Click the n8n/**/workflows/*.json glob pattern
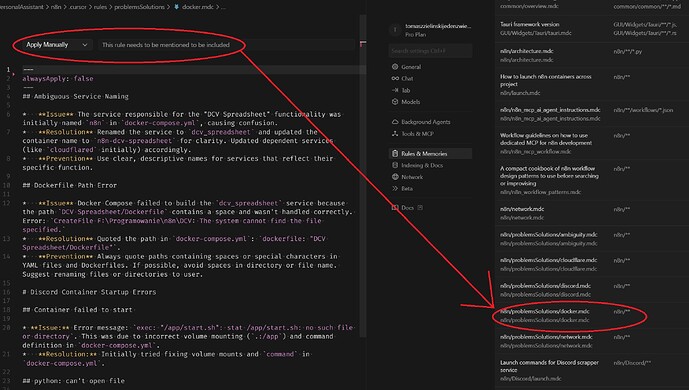 coord(643,110)
